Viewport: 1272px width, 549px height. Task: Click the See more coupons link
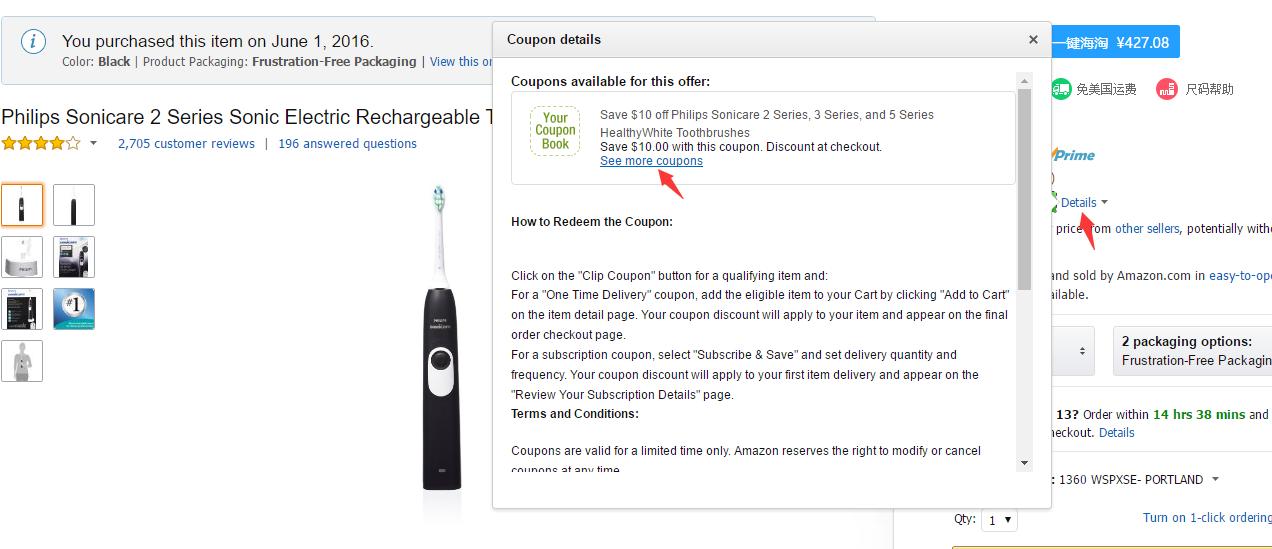pyautogui.click(x=651, y=161)
